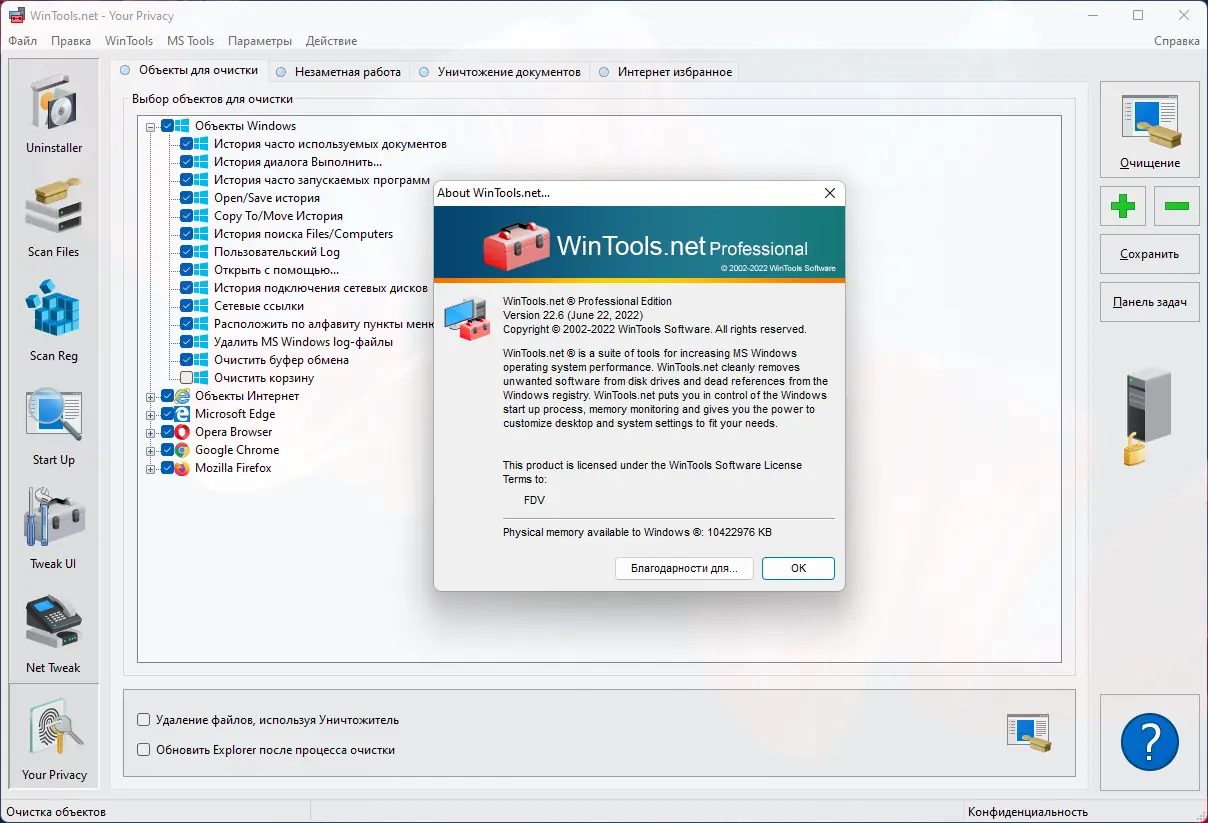Viewport: 1208px width, 823px height.
Task: Uncheck the Google Chrome checkbox
Action: [167, 450]
